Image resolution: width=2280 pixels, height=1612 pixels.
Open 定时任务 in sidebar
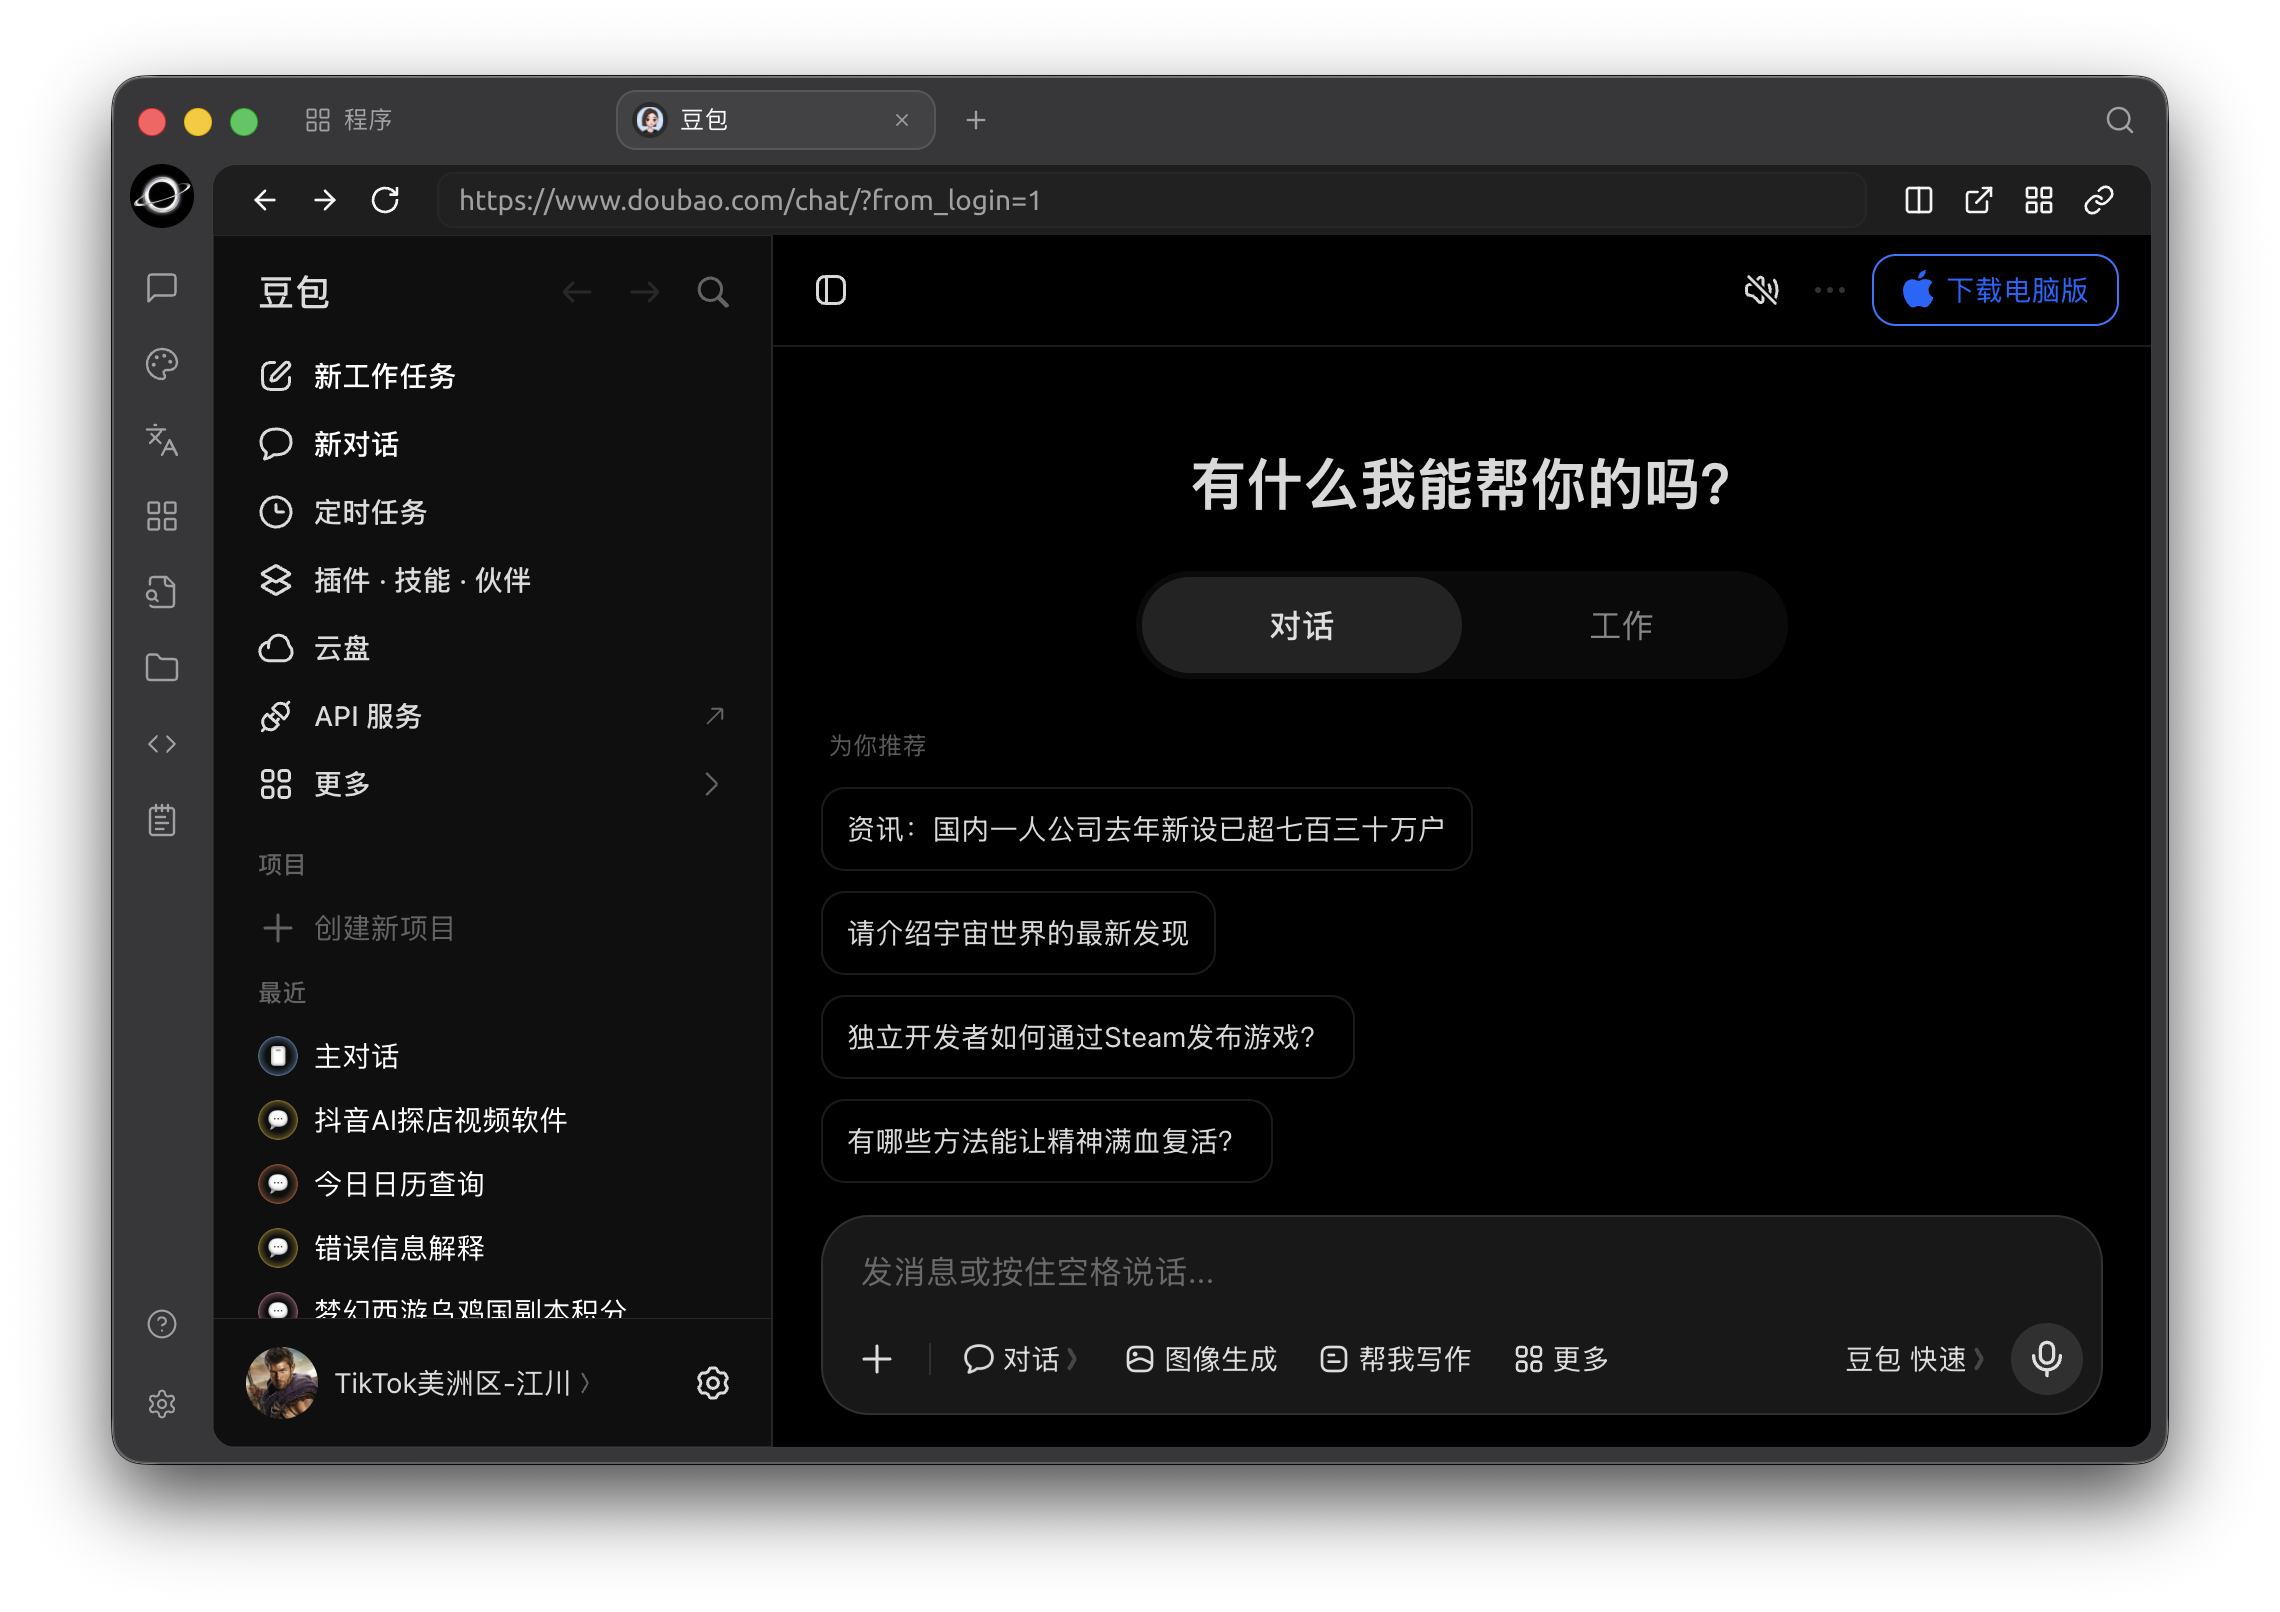491,512
